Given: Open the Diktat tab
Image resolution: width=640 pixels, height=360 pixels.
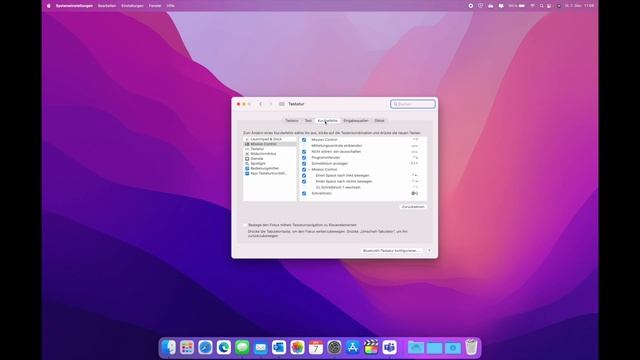Looking at the screenshot, I should (x=380, y=121).
